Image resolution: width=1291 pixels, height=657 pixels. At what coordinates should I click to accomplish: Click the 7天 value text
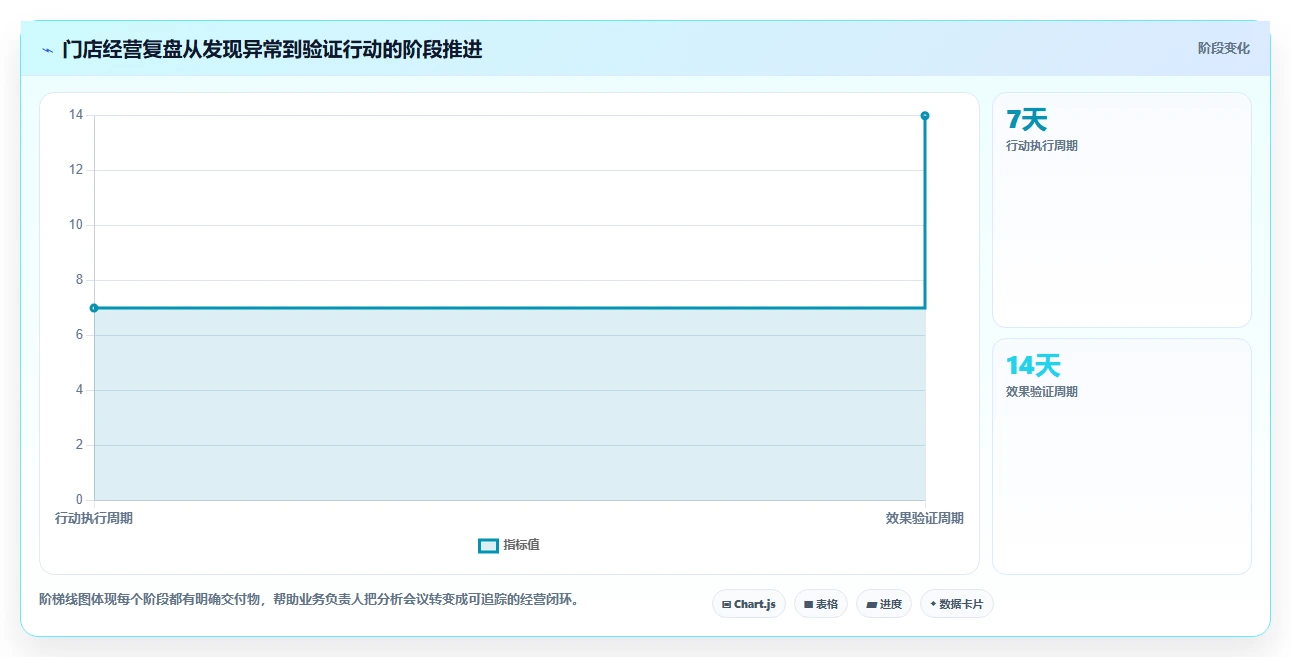pos(1026,120)
